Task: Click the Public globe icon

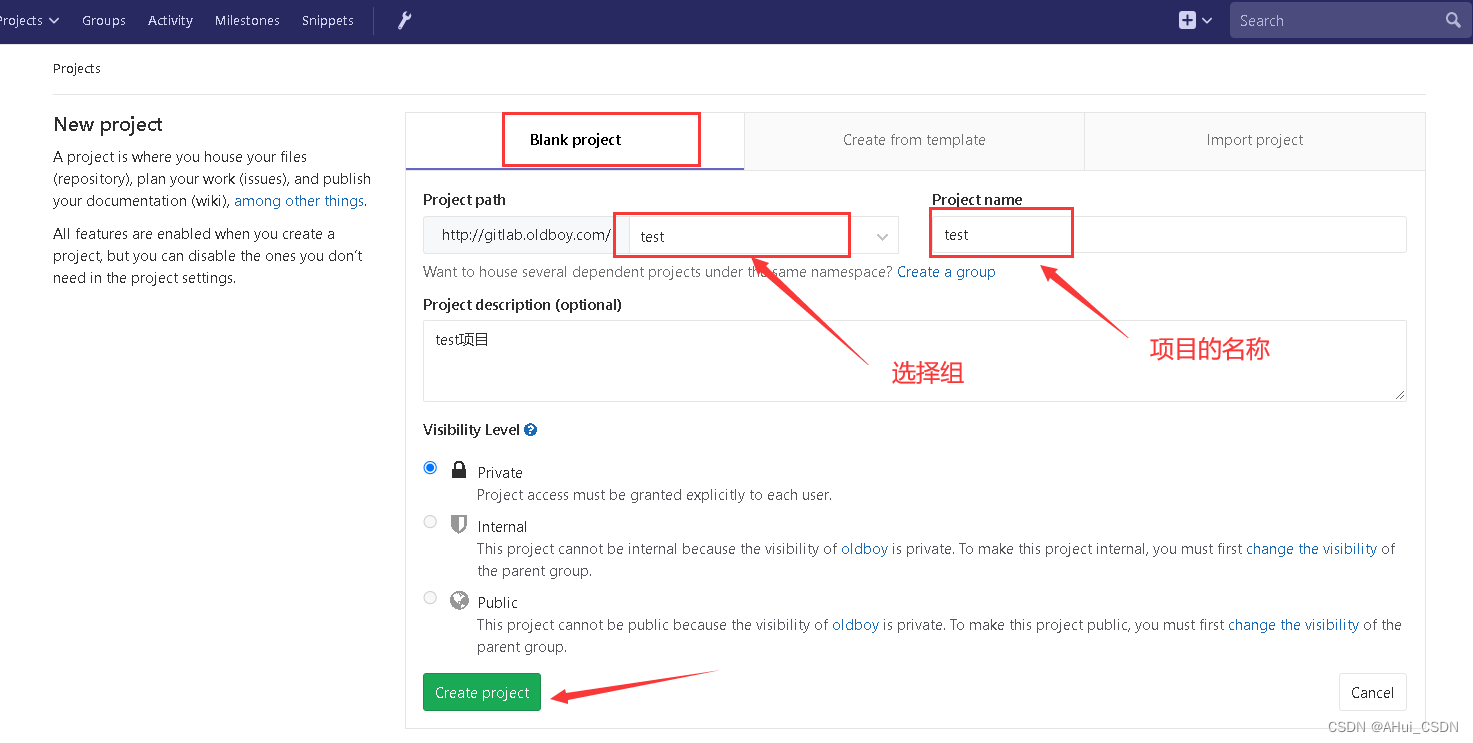Action: [459, 600]
